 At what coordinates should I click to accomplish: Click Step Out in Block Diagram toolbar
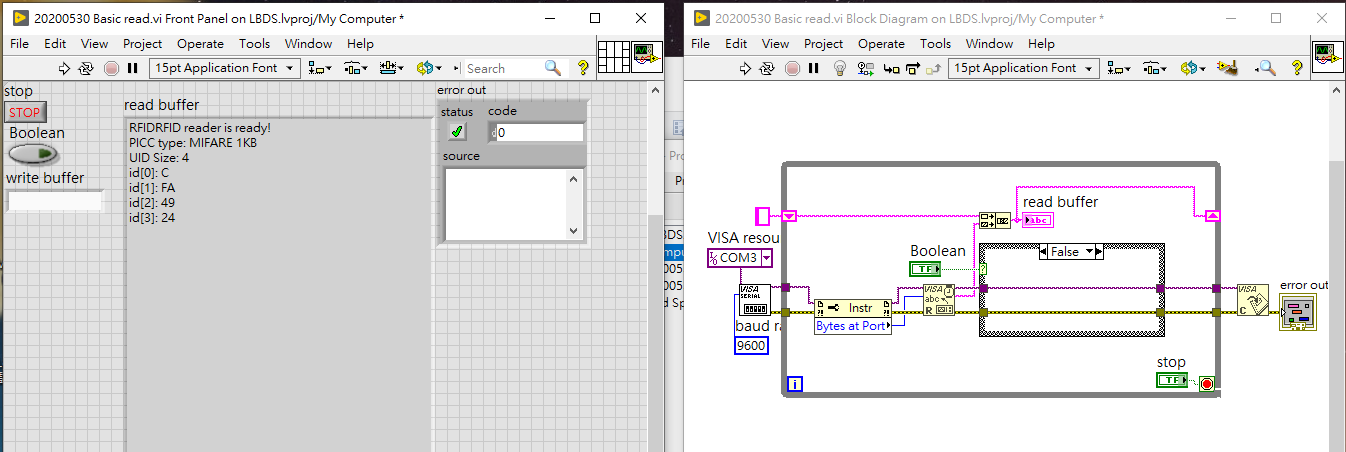pos(934,68)
